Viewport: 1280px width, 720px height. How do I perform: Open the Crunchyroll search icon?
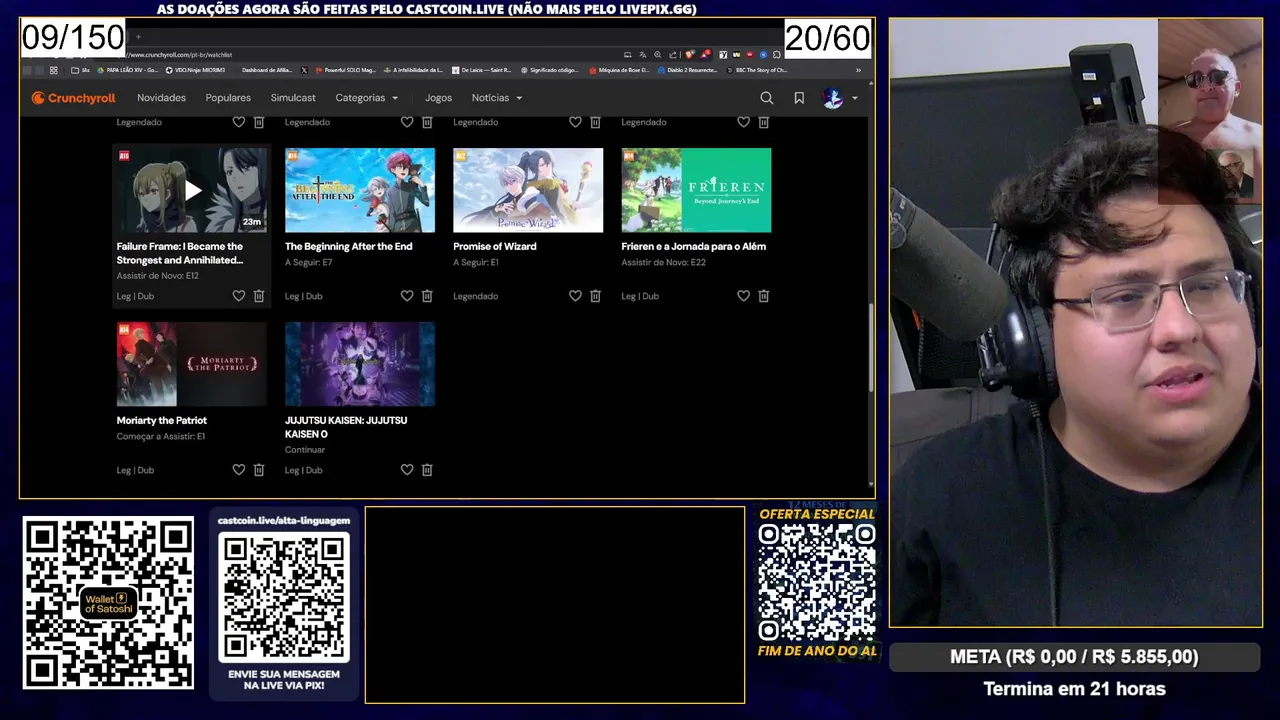click(766, 98)
